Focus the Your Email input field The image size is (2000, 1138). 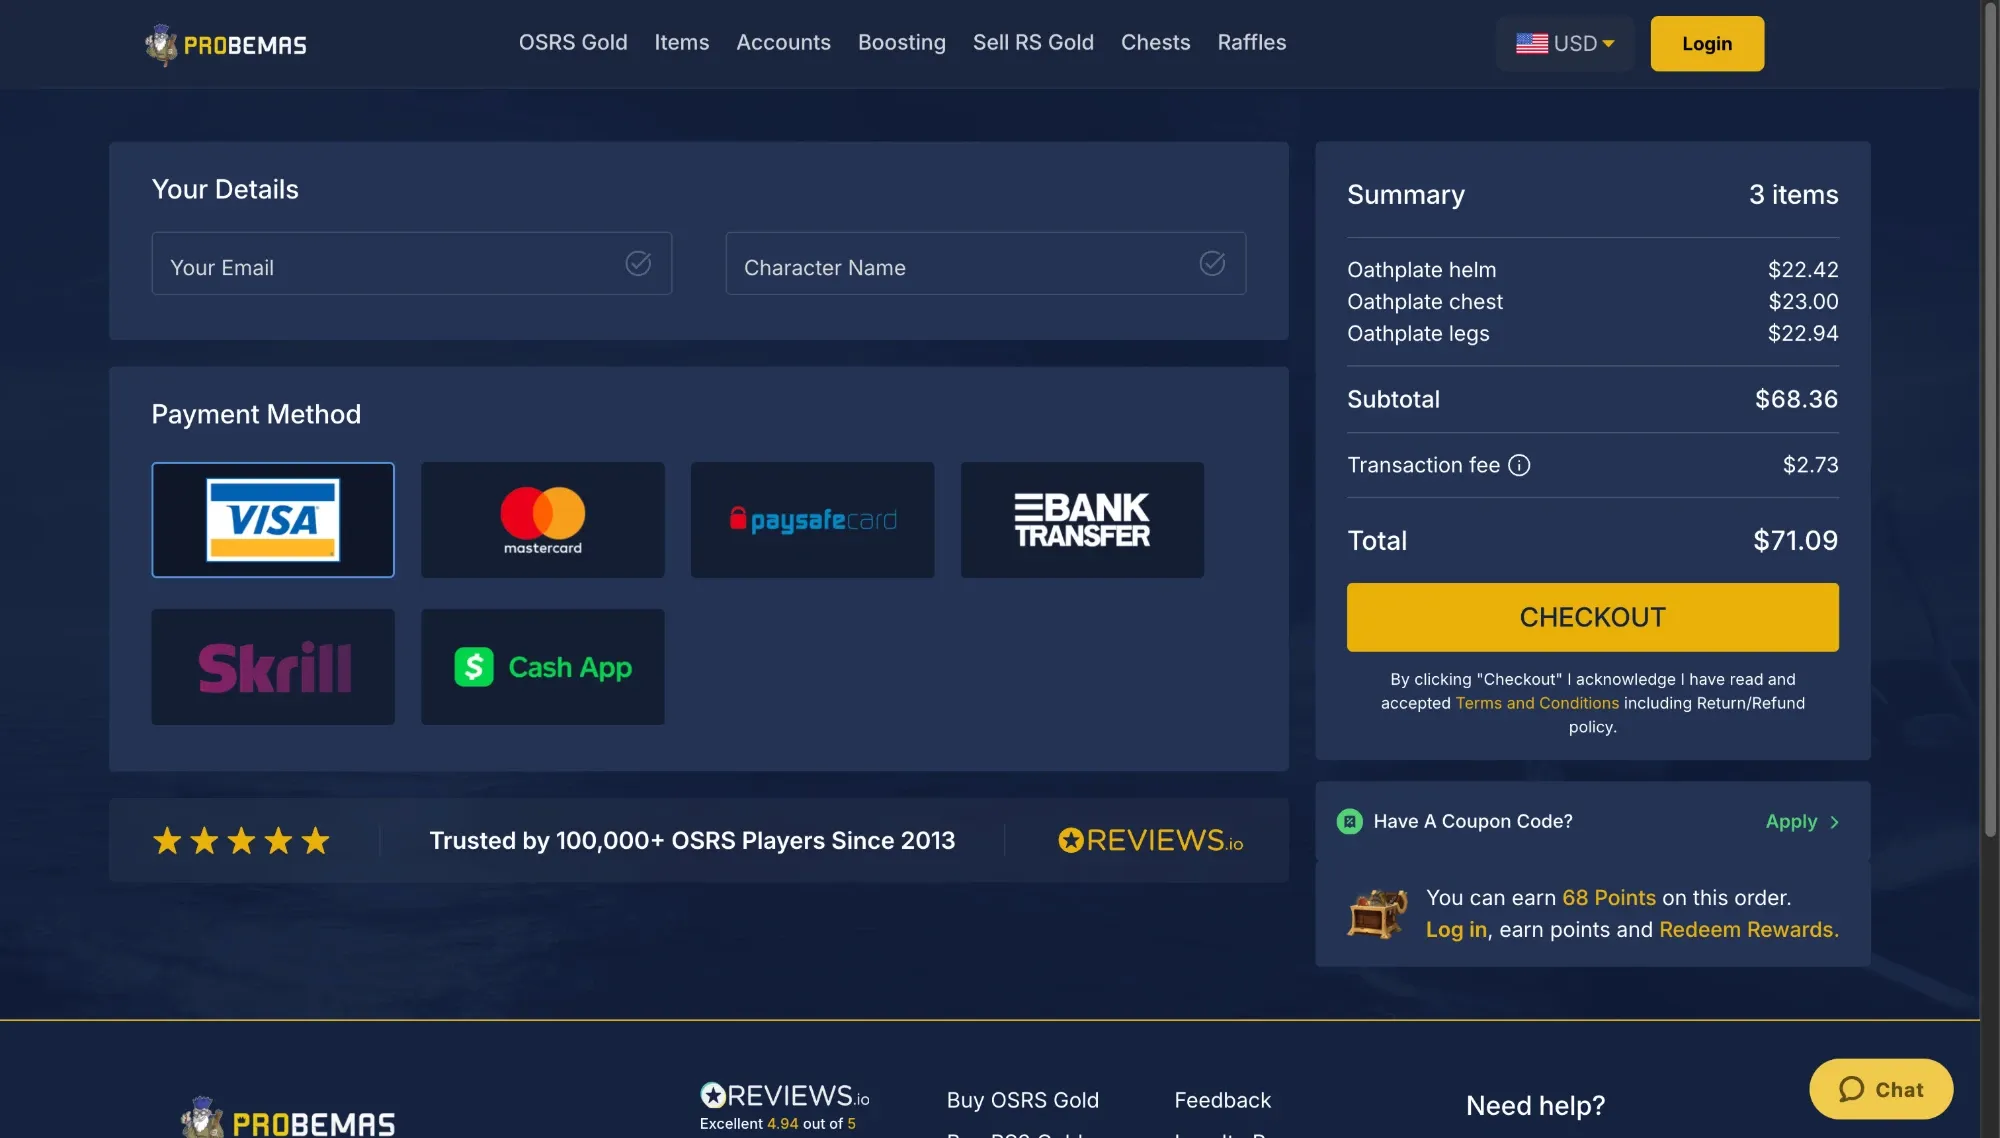(x=411, y=264)
